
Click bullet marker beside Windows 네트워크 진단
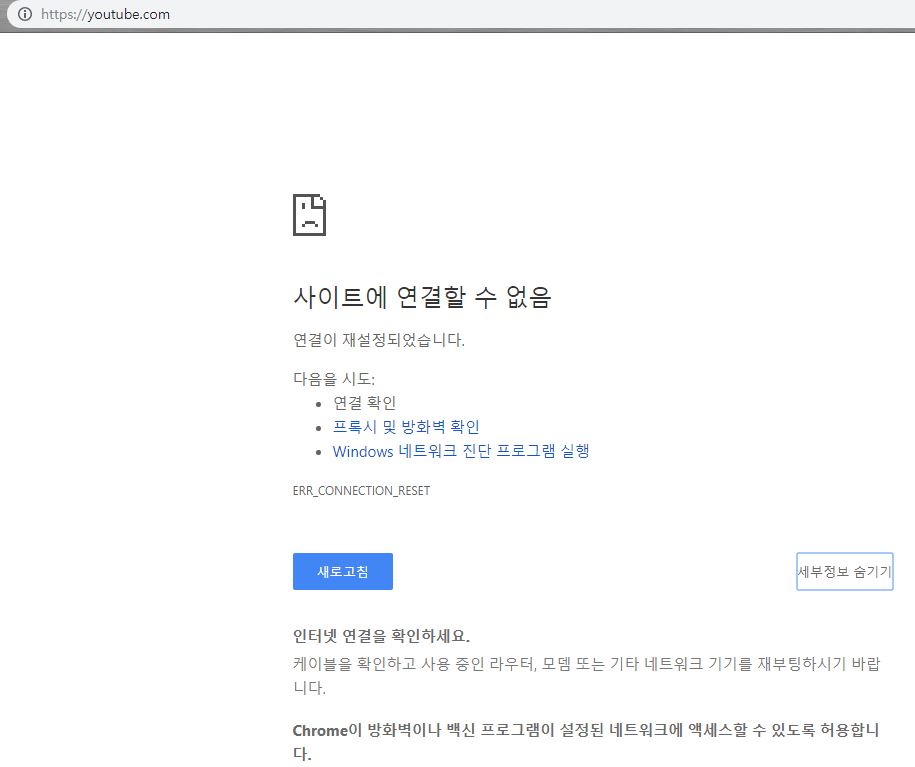pyautogui.click(x=318, y=452)
